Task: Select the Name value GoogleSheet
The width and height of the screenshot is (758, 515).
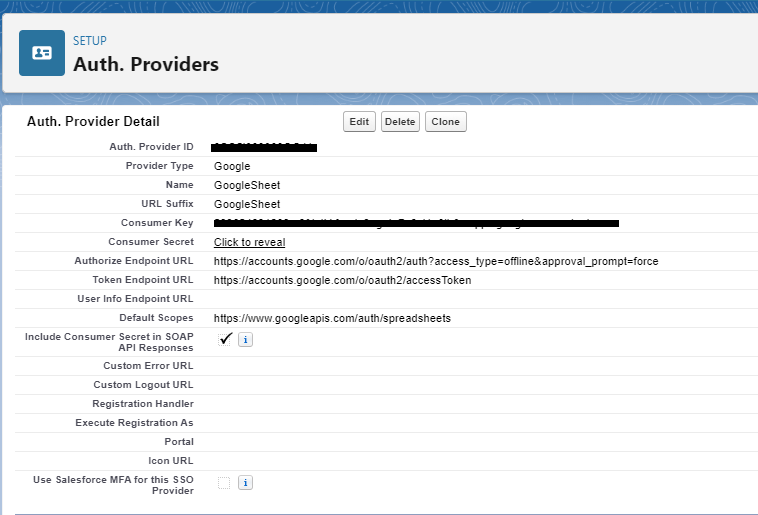Action: pos(247,185)
